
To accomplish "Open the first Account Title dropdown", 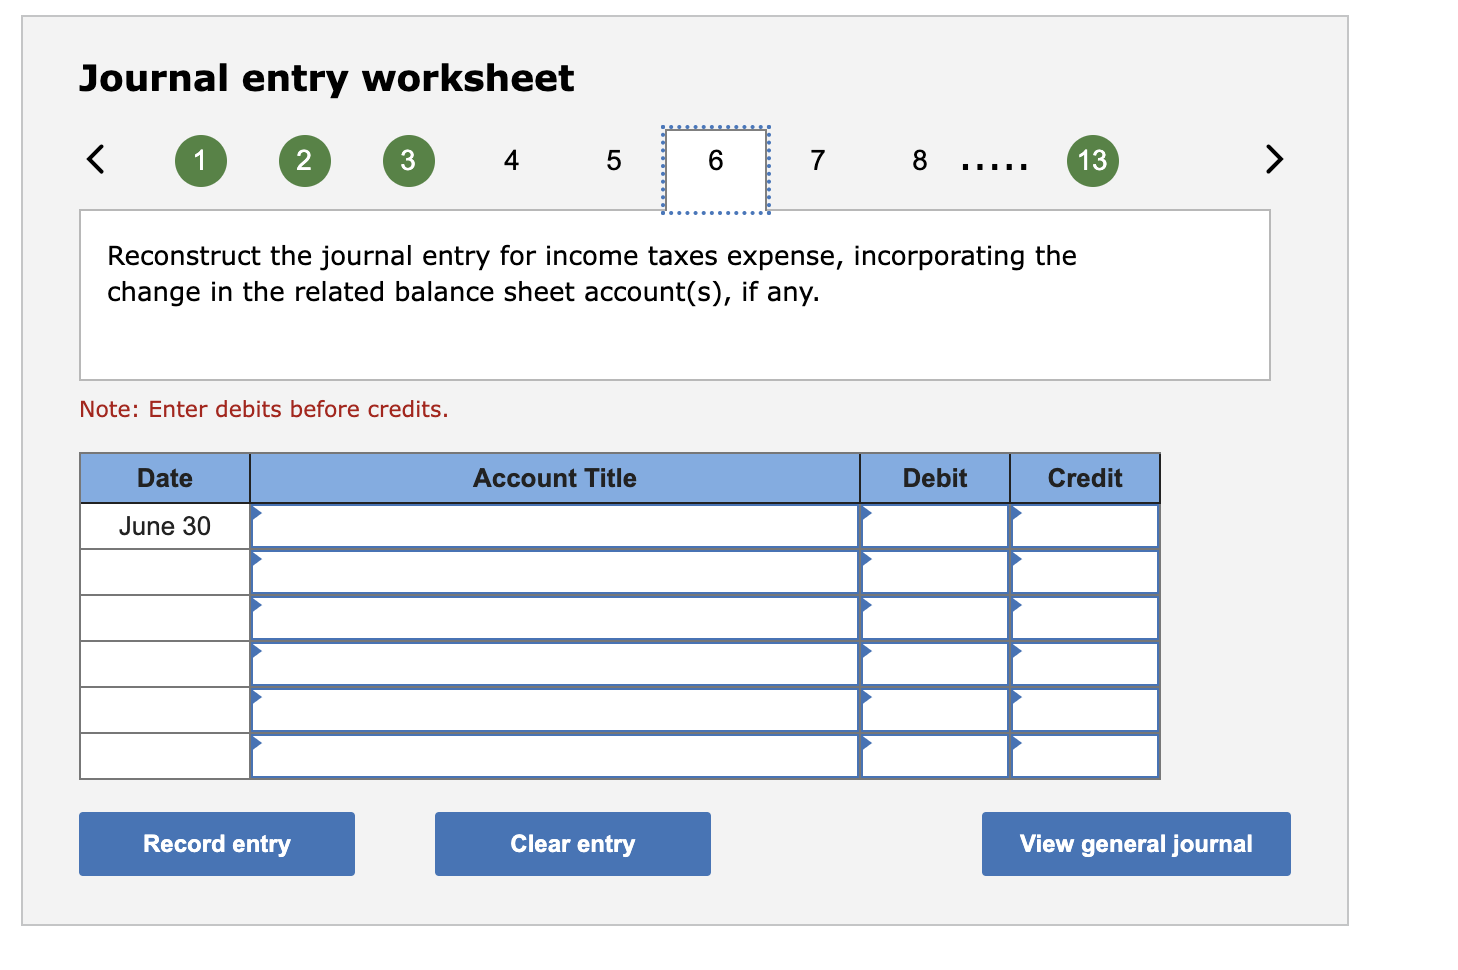I will (x=555, y=524).
